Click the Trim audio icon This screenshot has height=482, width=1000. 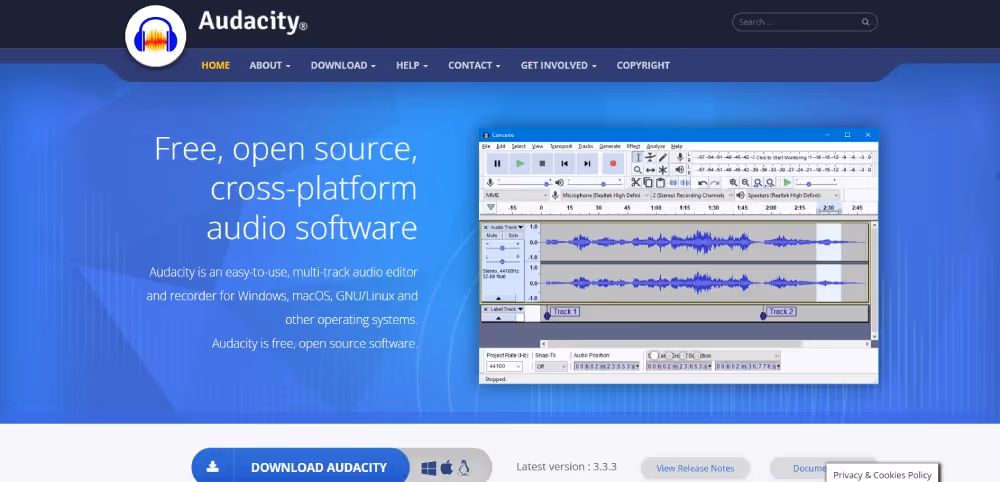click(673, 183)
